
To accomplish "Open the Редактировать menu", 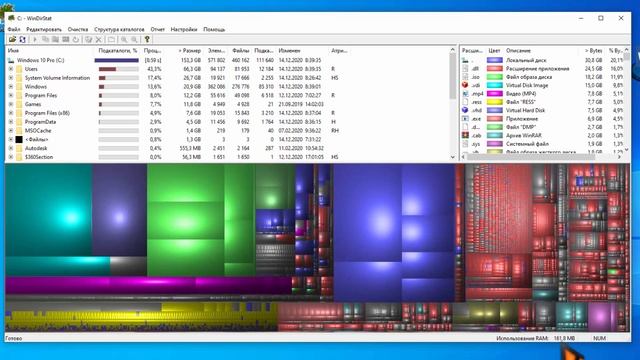I will pyautogui.click(x=44, y=29).
